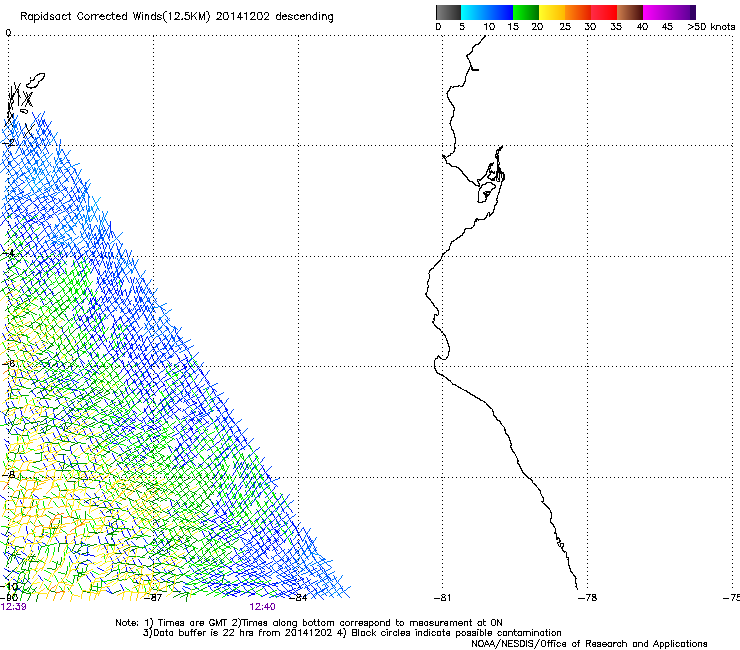The image size is (740, 650).
Task: Click the -78 longitude axis label
Action: click(588, 598)
